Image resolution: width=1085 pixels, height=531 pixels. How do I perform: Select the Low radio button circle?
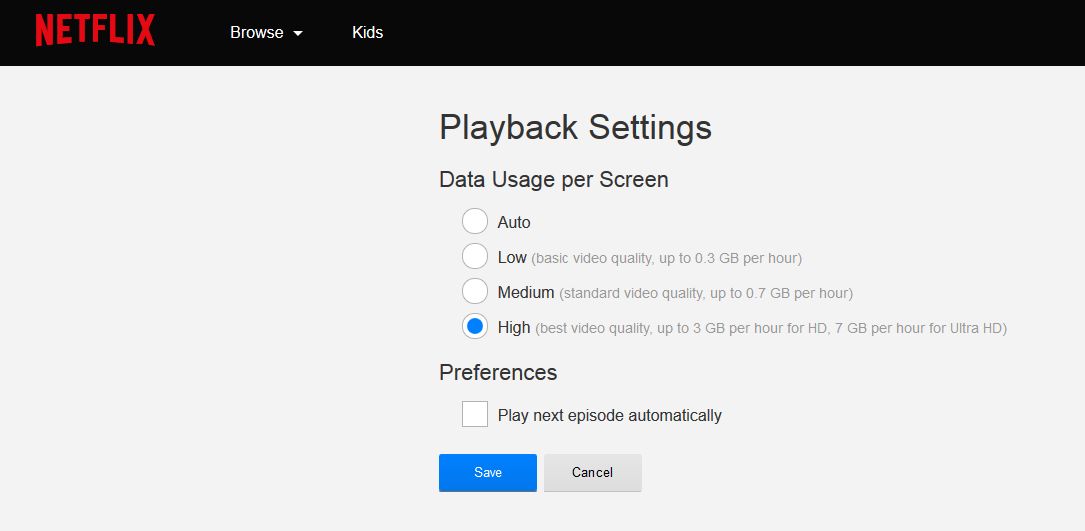475,257
